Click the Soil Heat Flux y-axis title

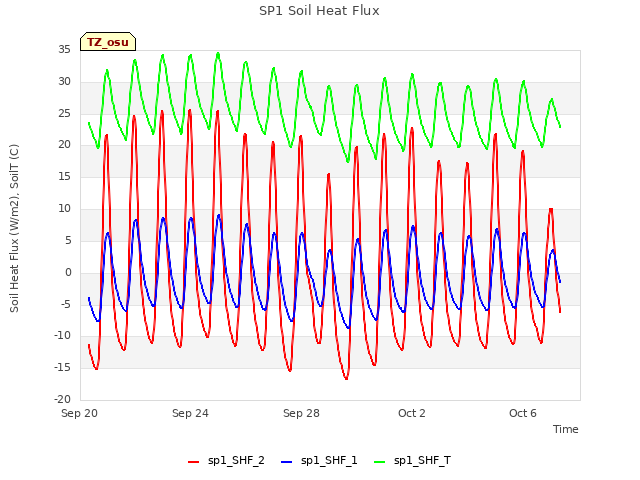pos(14,228)
